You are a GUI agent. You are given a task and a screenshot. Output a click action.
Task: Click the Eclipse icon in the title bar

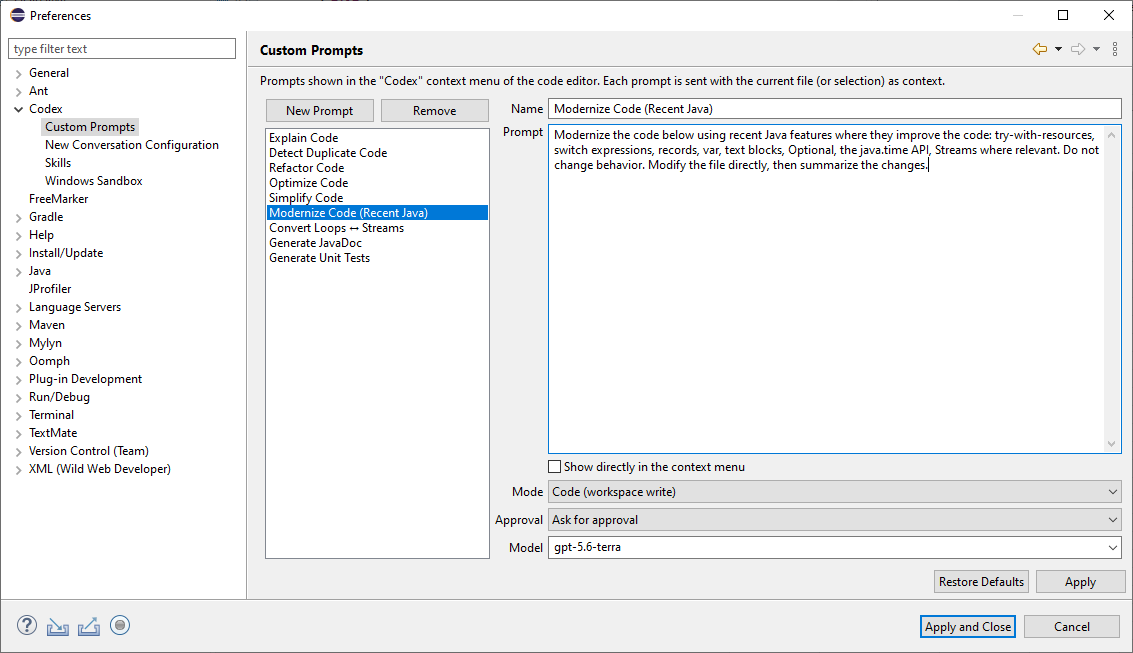click(17, 15)
